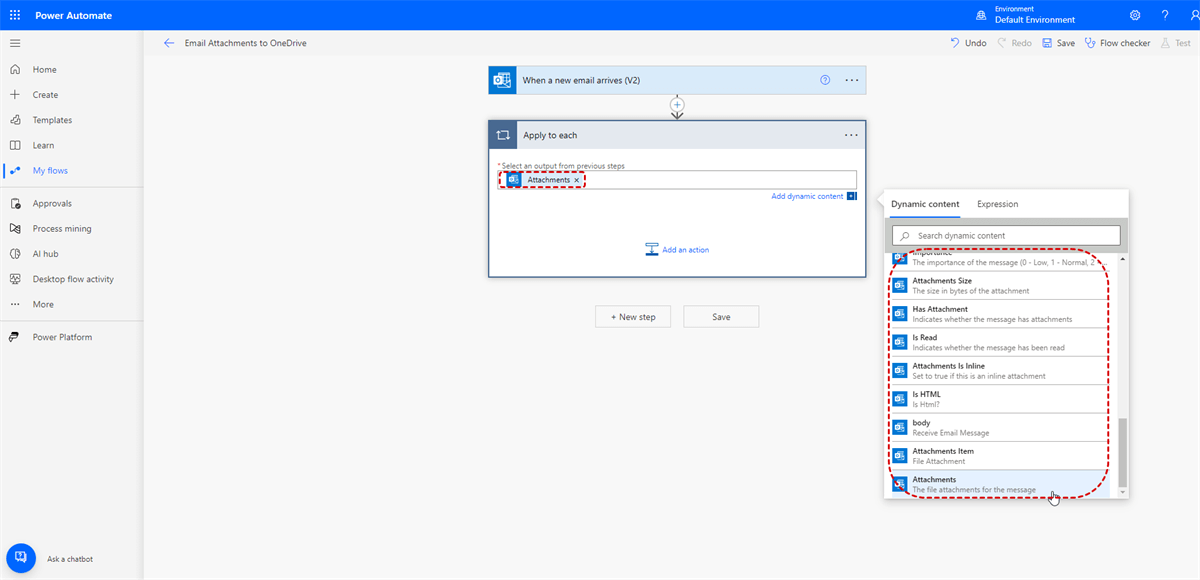Viewport: 1200px width, 580px height.
Task: Click Add an action
Action: (677, 249)
